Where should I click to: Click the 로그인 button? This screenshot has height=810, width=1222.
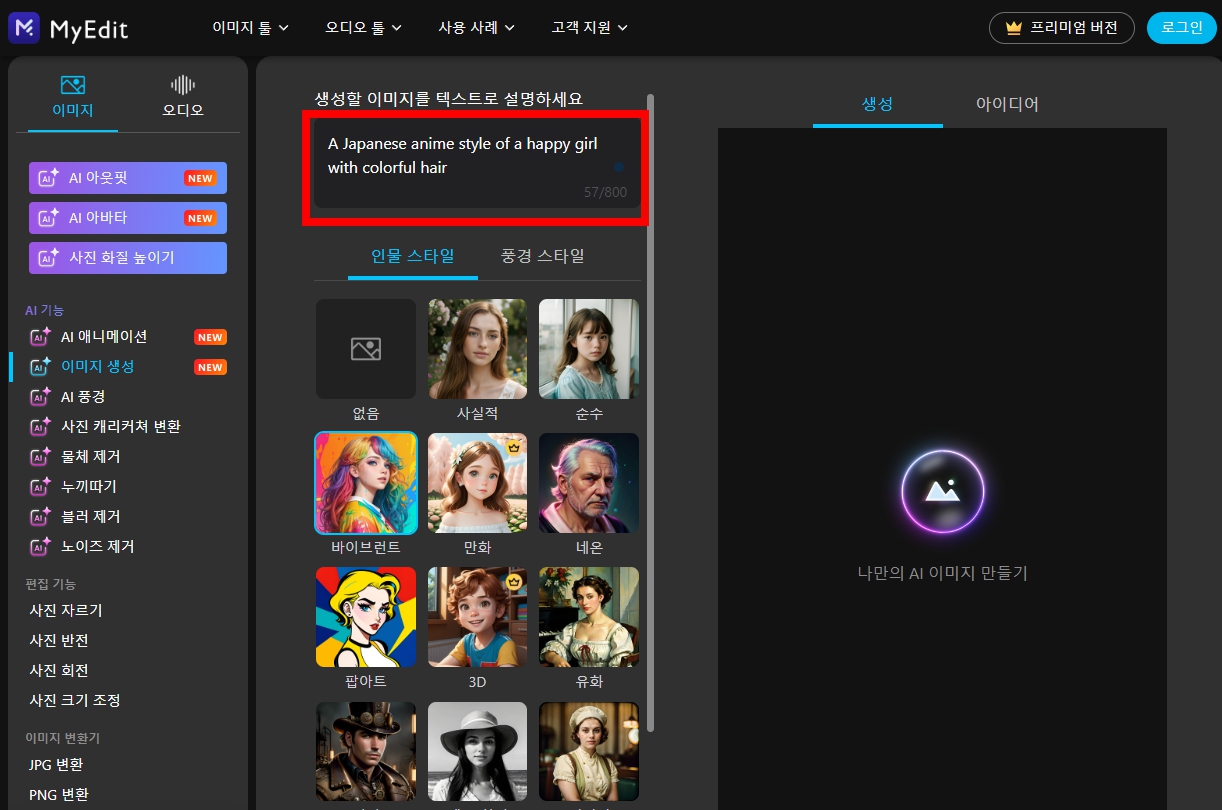(1181, 28)
